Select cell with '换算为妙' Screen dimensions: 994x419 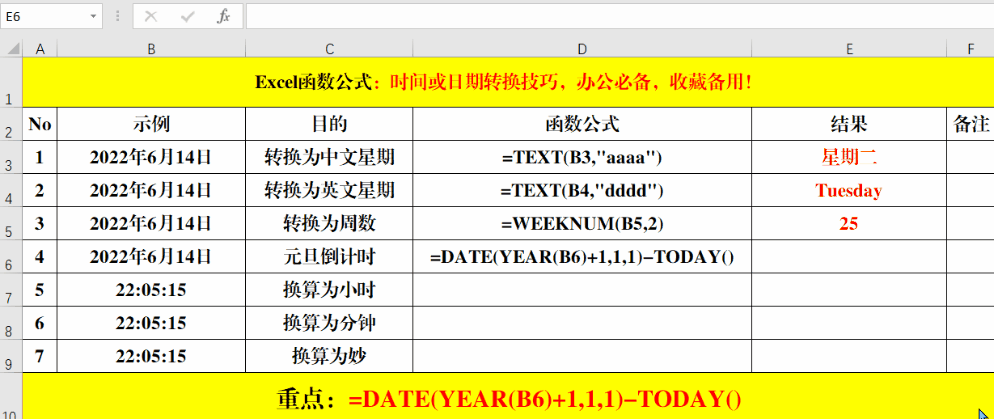329,356
